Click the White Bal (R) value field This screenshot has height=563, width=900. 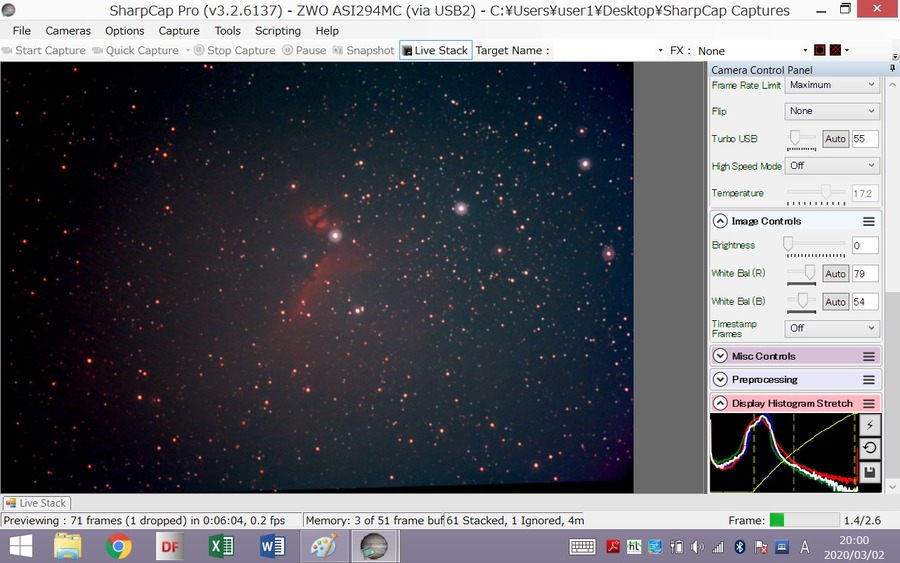coord(865,274)
